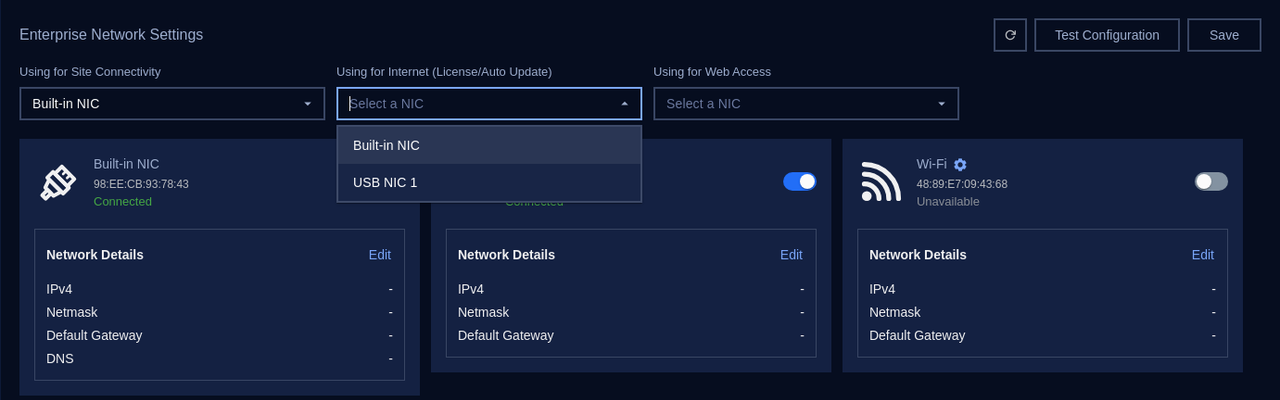Click the Enterprise Network Settings title
1280x400 pixels.
111,35
